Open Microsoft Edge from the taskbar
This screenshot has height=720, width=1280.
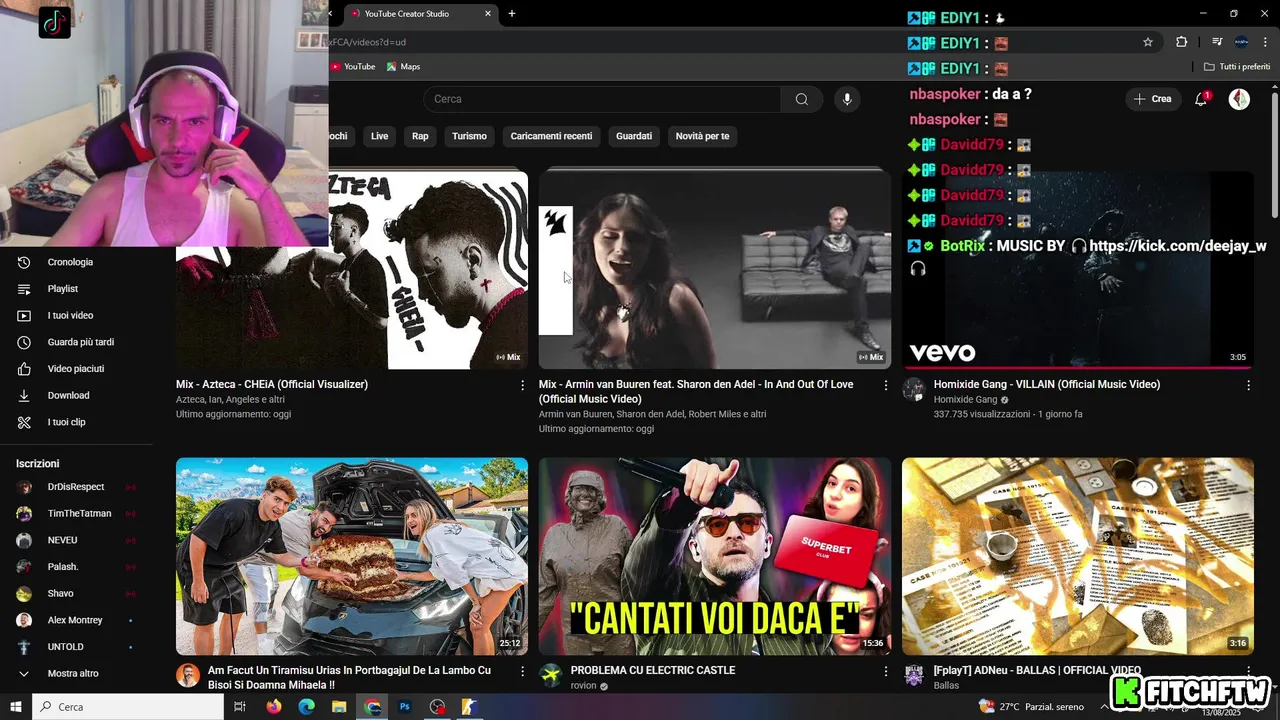(x=307, y=707)
